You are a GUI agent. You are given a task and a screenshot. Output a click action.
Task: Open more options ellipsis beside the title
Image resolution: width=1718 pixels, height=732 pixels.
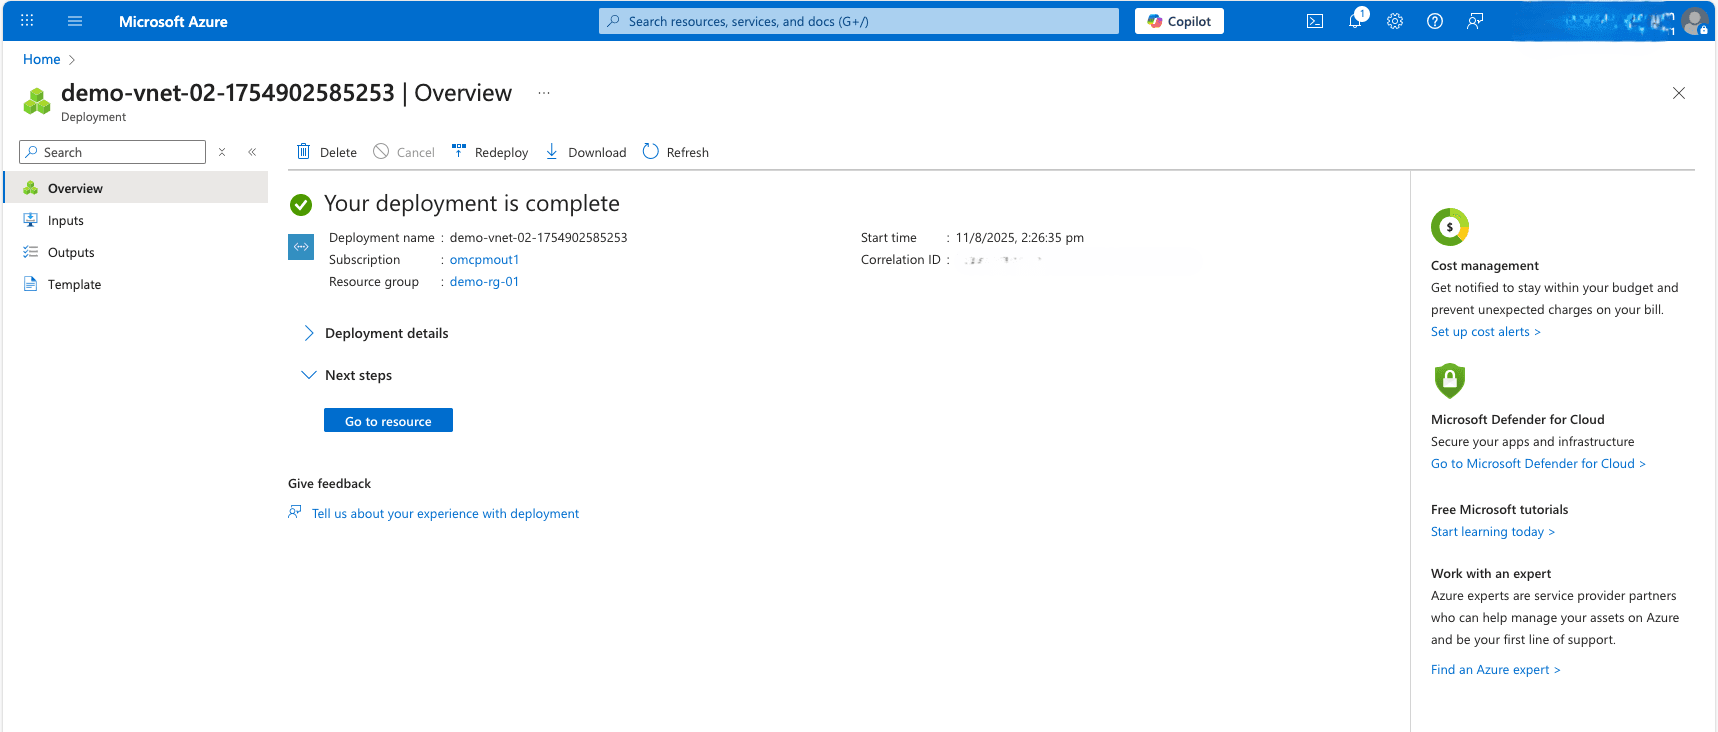[544, 93]
